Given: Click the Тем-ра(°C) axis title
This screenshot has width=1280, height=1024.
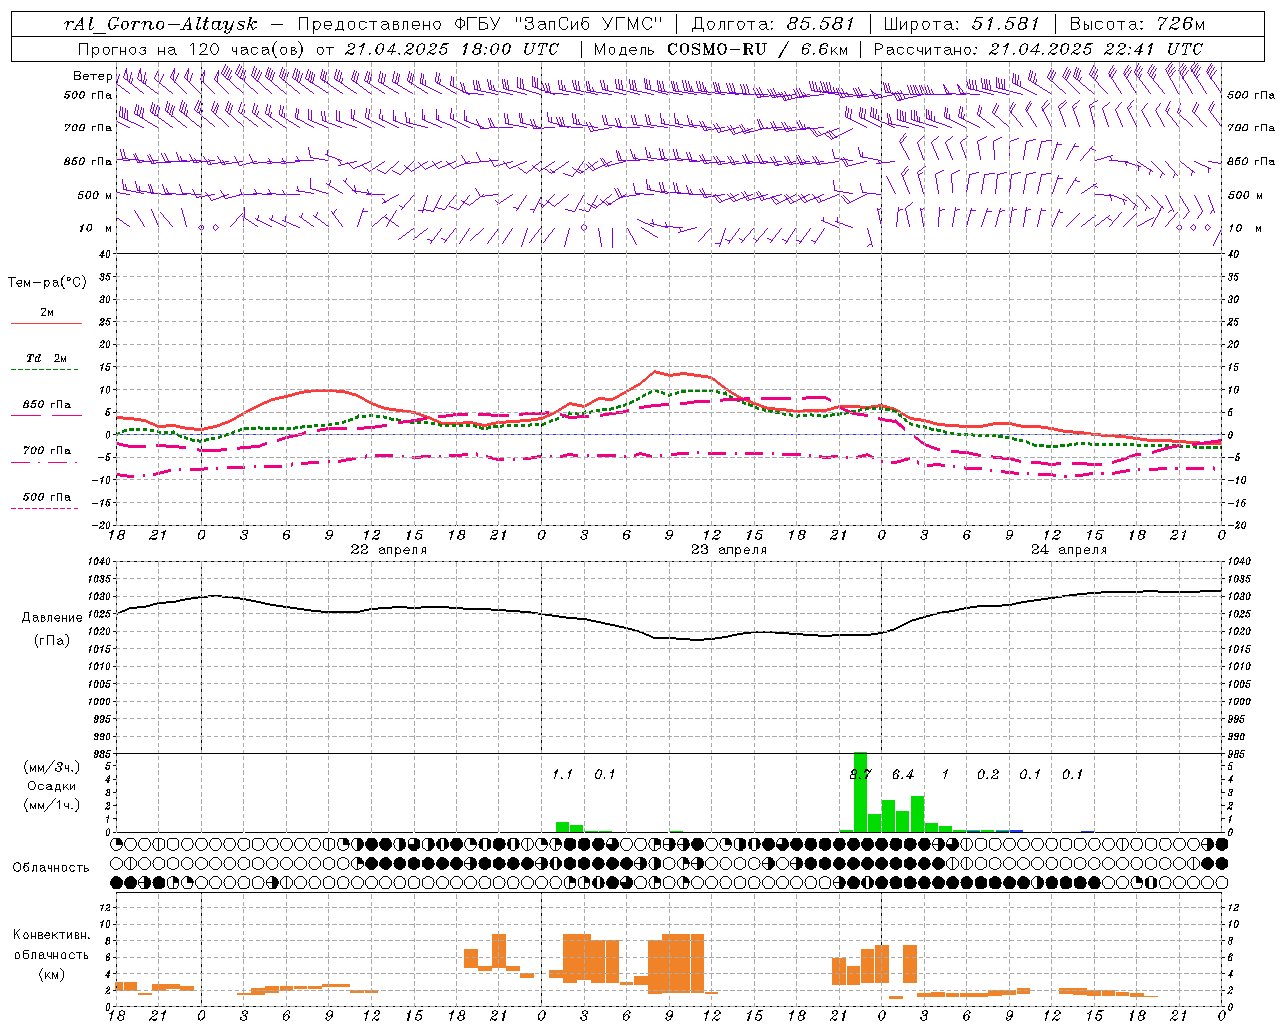Looking at the screenshot, I should [47, 283].
